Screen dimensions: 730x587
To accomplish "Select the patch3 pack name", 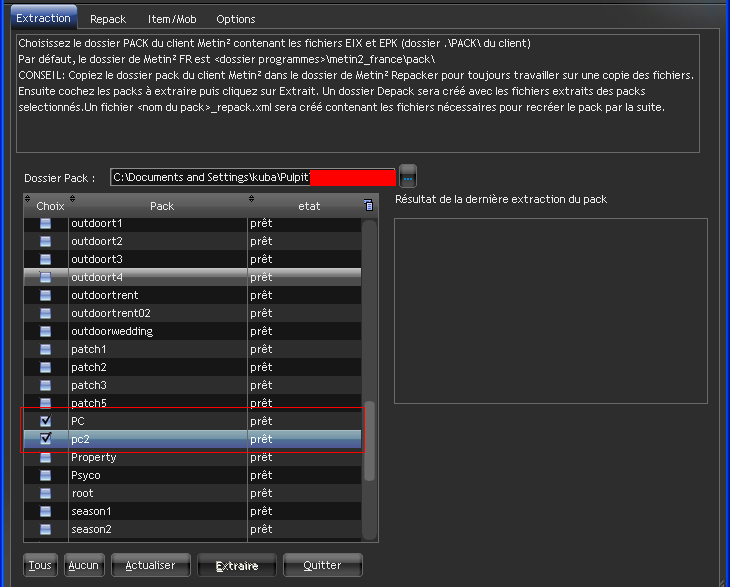I will pyautogui.click(x=89, y=385).
